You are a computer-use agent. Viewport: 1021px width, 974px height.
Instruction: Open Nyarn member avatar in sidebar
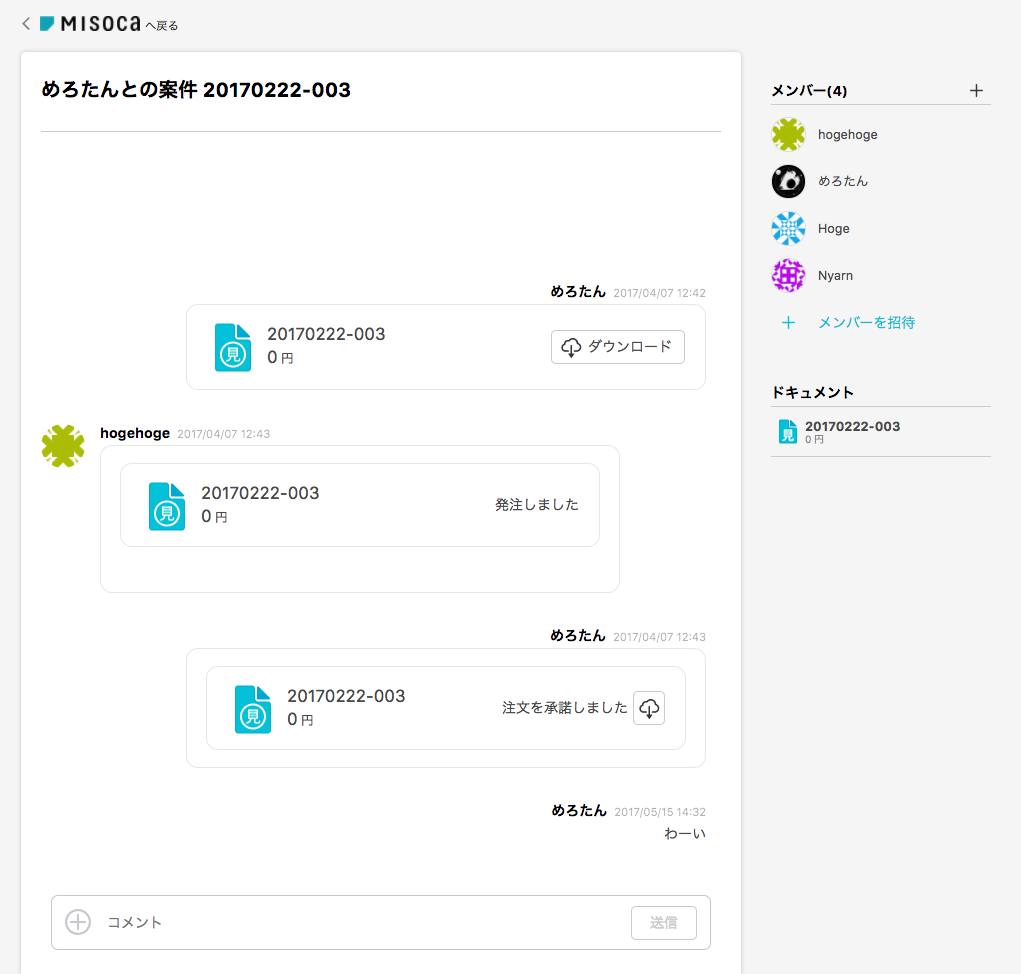788,275
